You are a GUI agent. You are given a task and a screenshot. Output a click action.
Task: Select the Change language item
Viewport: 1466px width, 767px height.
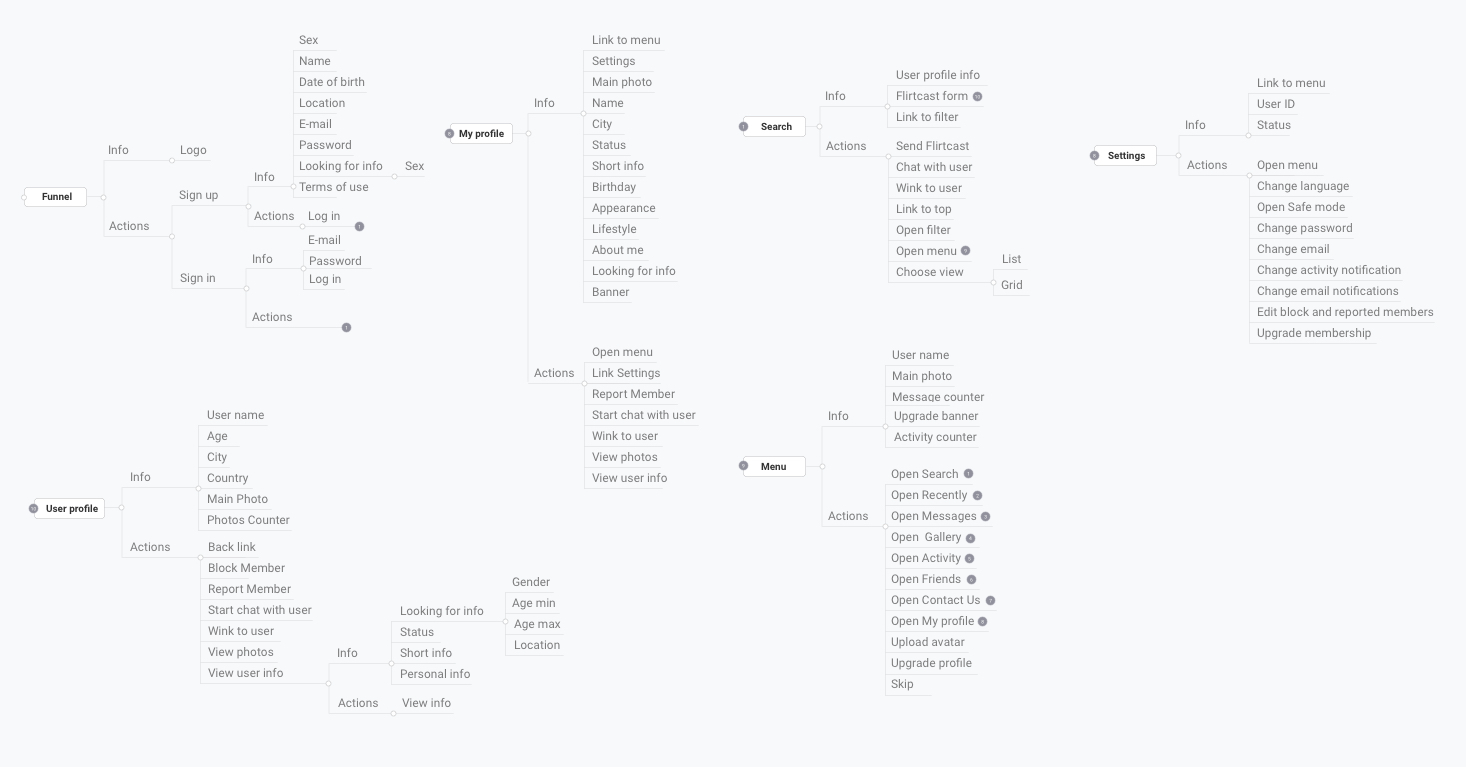point(1302,186)
